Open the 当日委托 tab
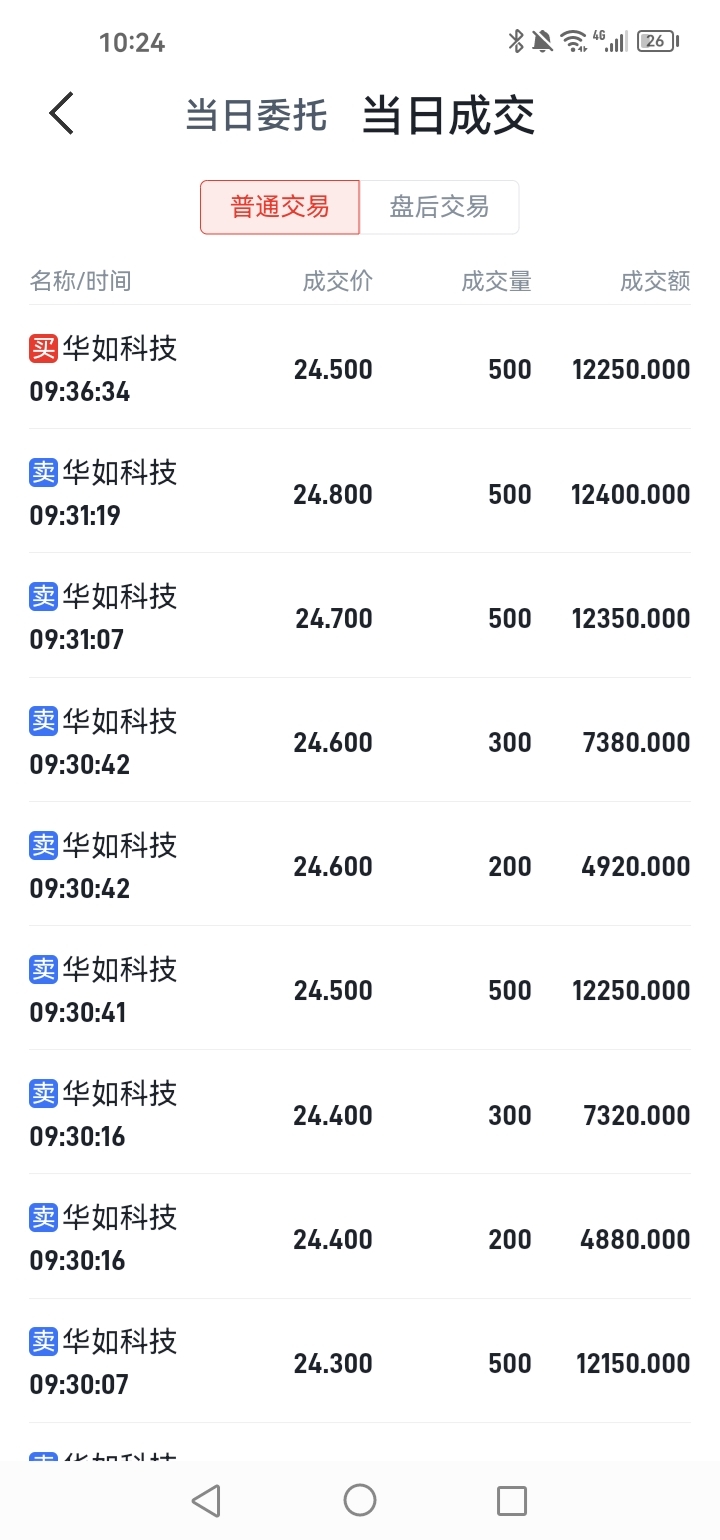The height and width of the screenshot is (1540, 720). [256, 115]
